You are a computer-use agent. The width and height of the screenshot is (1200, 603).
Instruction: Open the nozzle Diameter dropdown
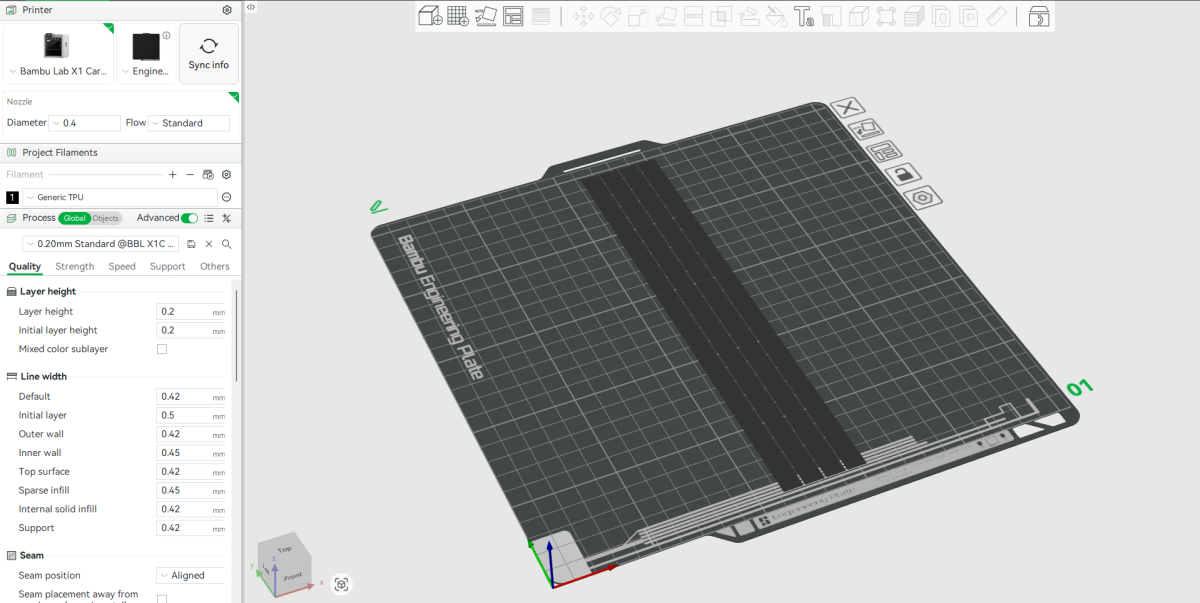click(x=84, y=123)
